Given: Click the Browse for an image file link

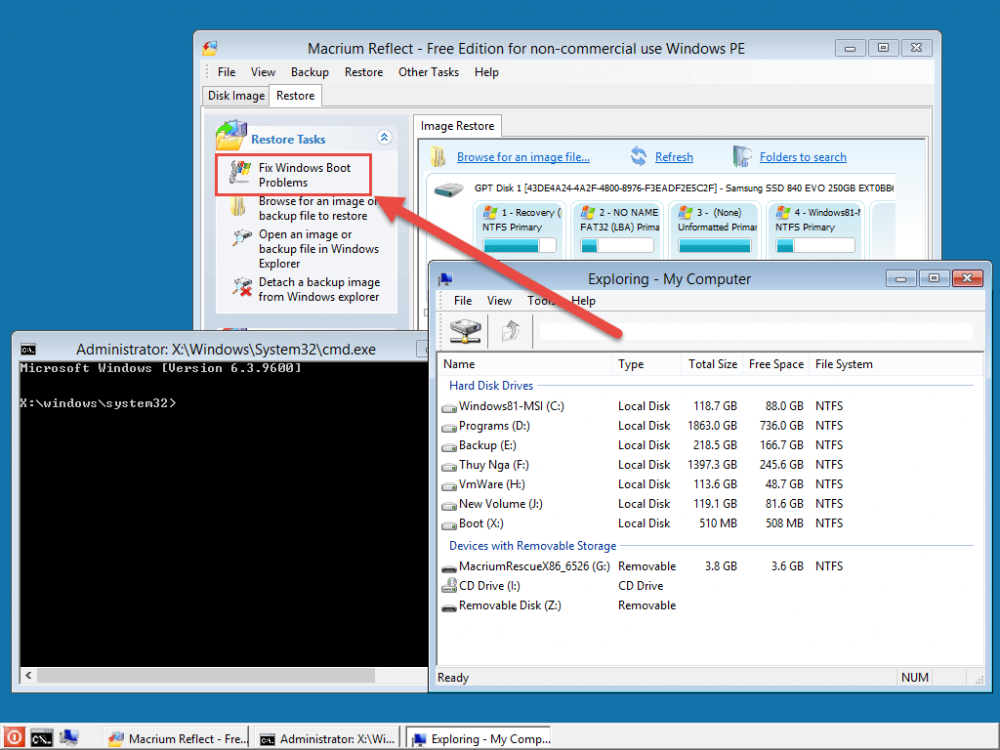Looking at the screenshot, I should 523,157.
